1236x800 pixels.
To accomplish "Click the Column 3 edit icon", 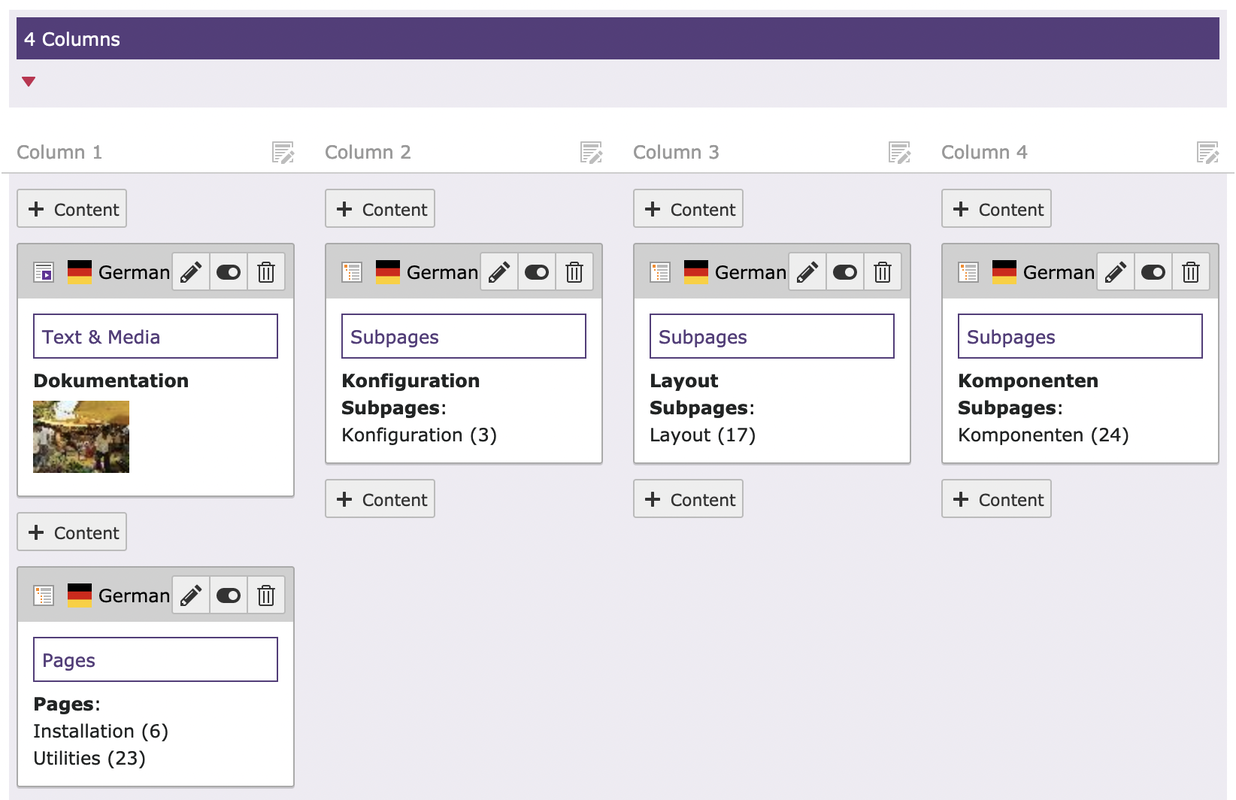I will 900,152.
